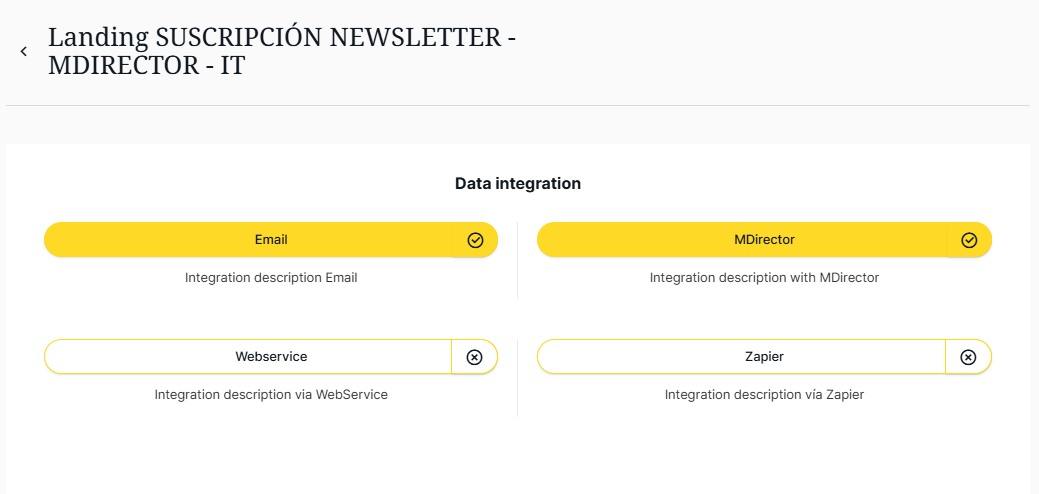The height and width of the screenshot is (494, 1039).
Task: Click the checkmark icon on the Email integration
Action: (475, 240)
